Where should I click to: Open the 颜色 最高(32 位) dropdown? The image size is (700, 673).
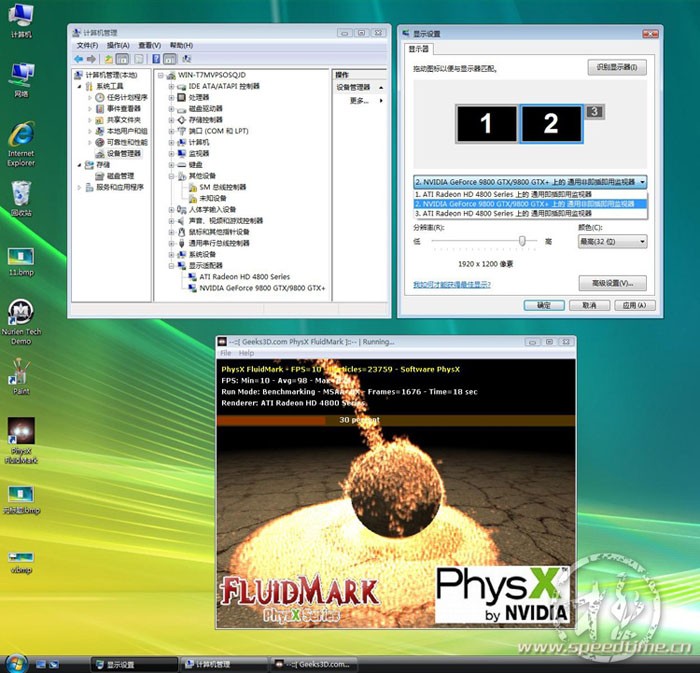pyautogui.click(x=612, y=241)
